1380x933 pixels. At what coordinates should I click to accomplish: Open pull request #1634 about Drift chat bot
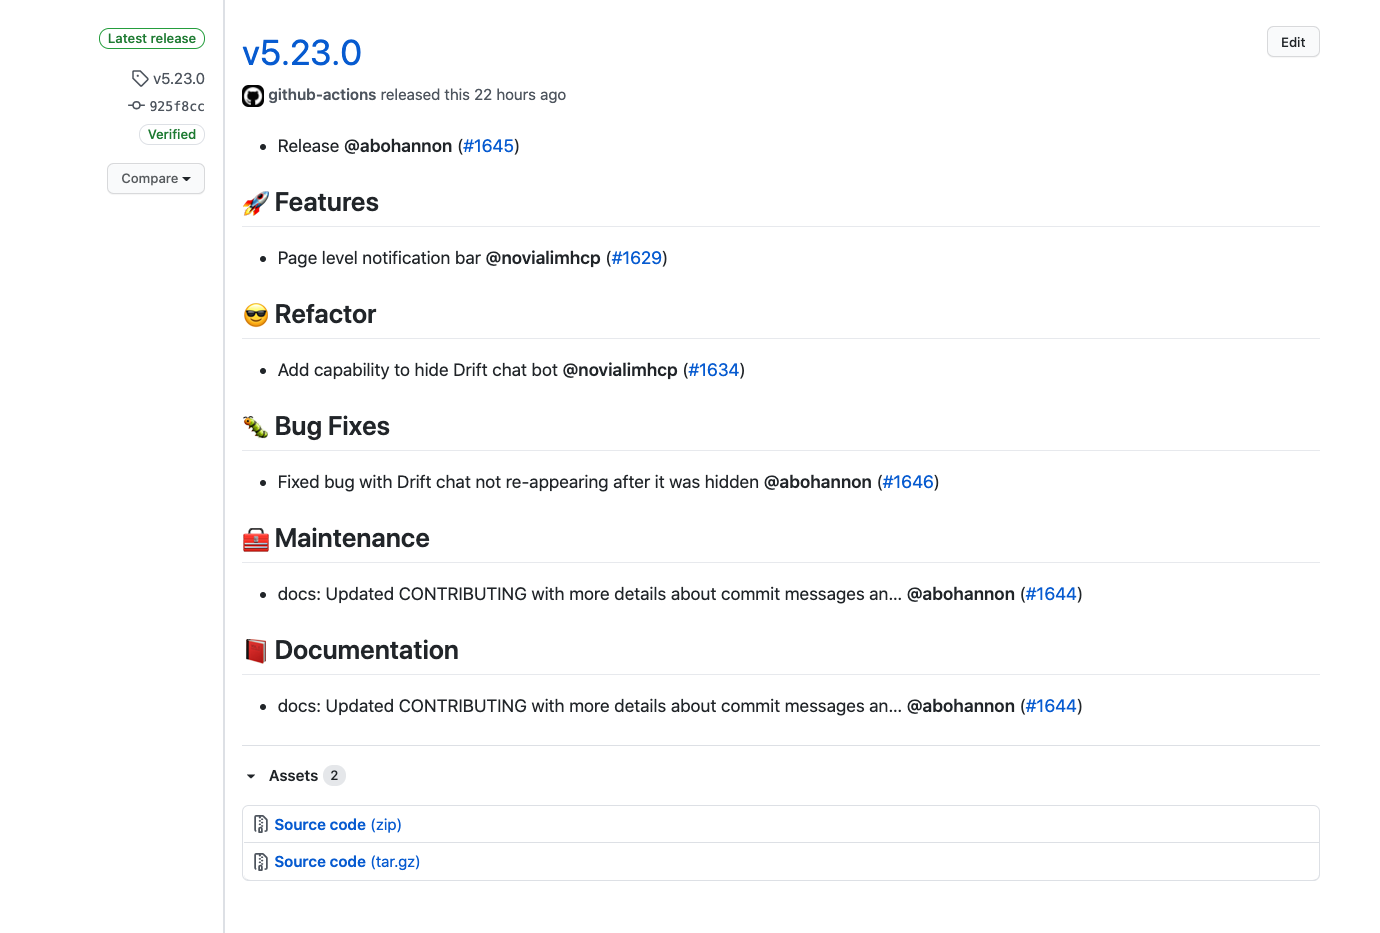click(714, 370)
